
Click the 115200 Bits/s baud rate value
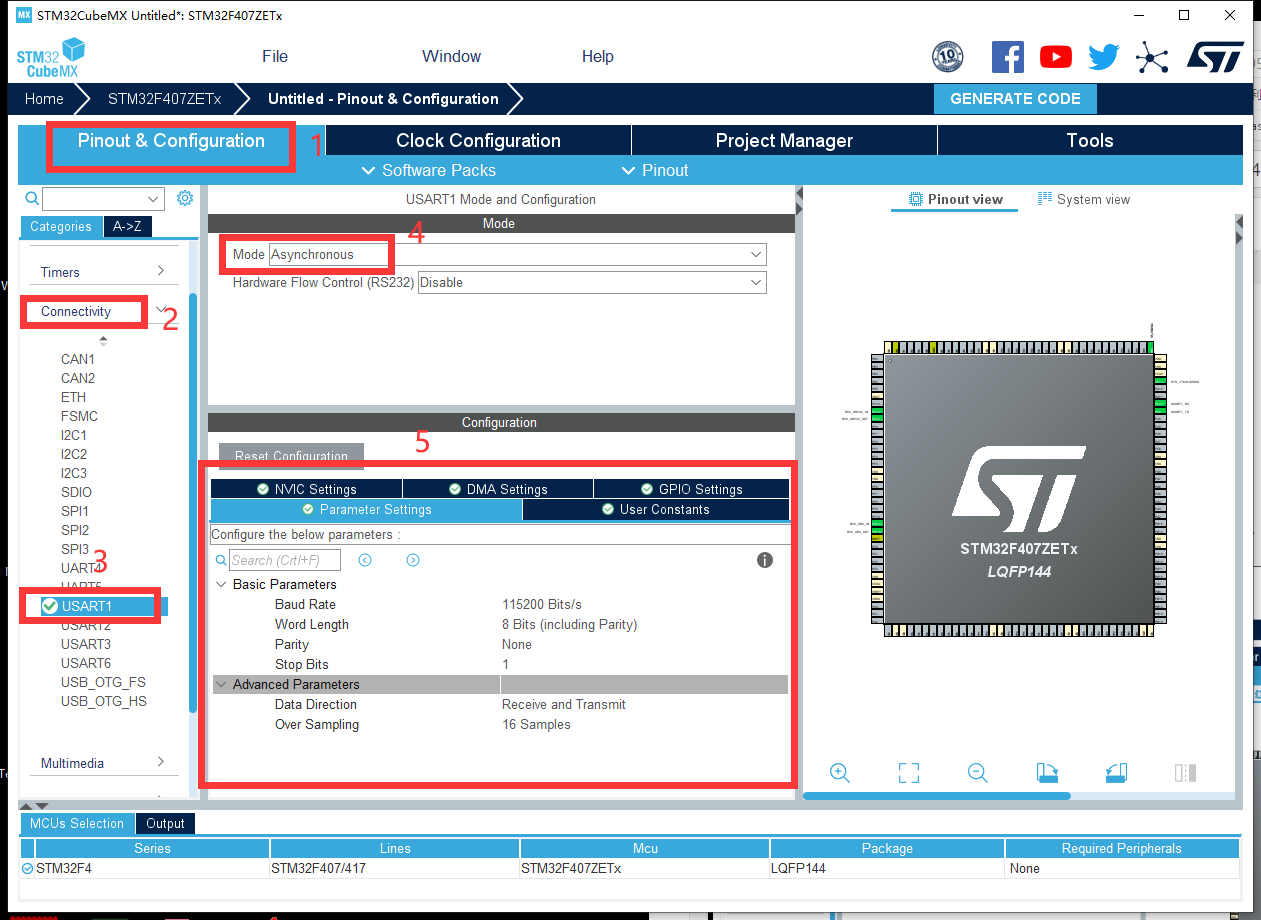[x=542, y=604]
